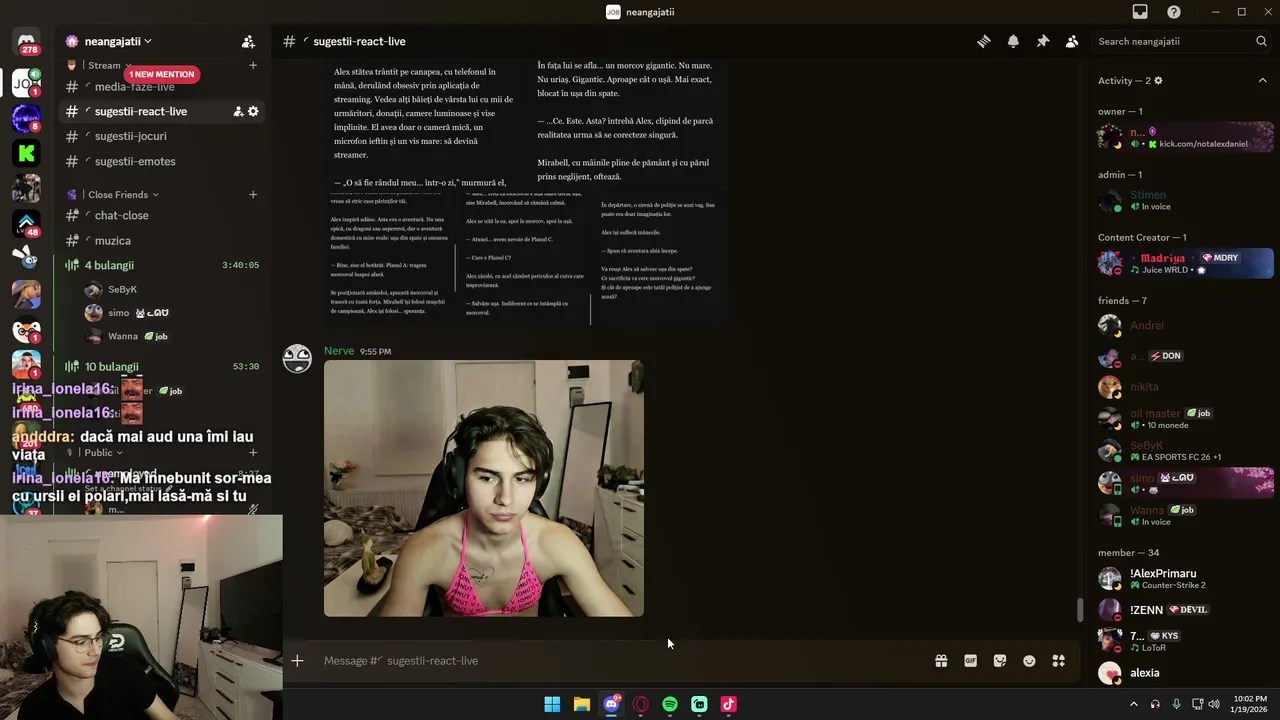The height and width of the screenshot is (720, 1280).
Task: Create invite for sugestii-react-live channel
Action: [x=238, y=111]
